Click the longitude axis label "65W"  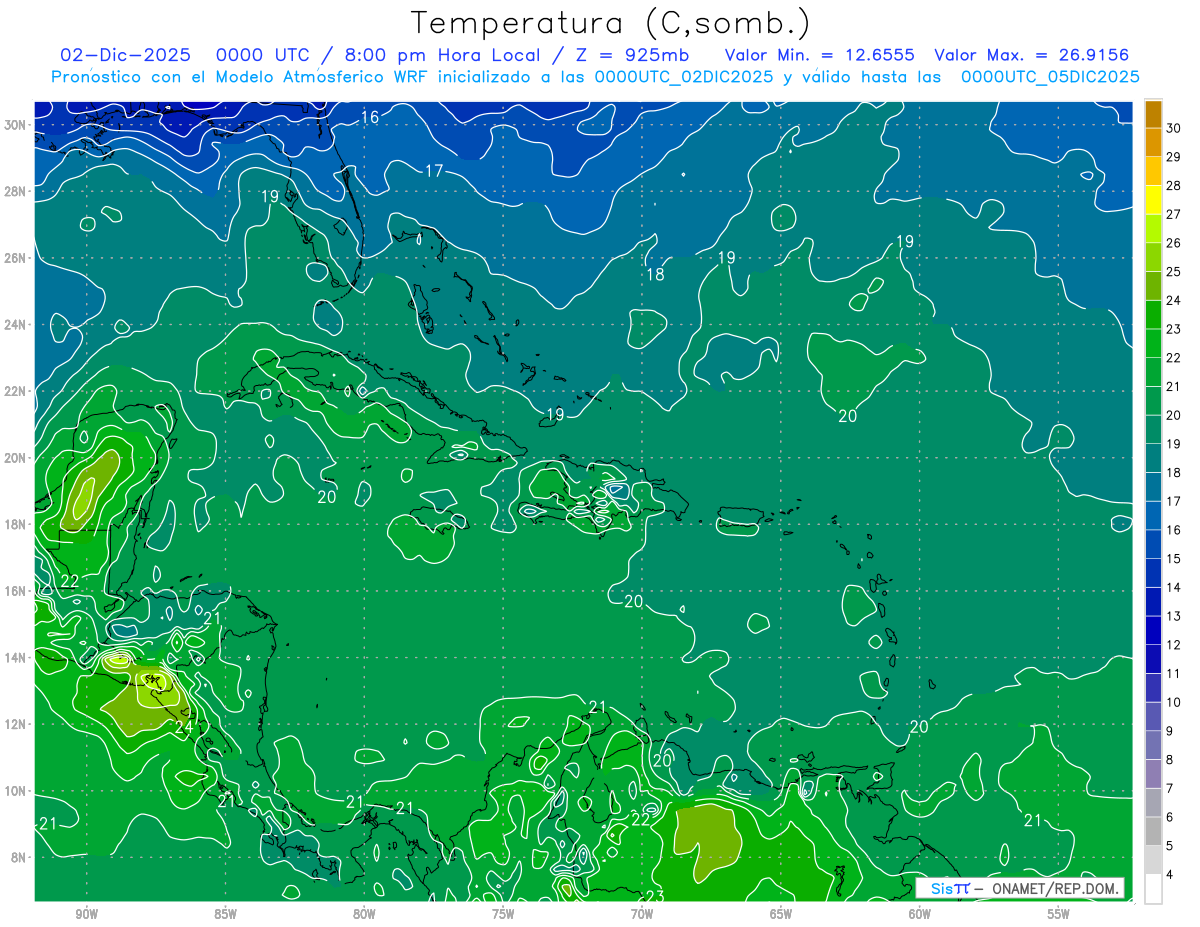point(781,914)
